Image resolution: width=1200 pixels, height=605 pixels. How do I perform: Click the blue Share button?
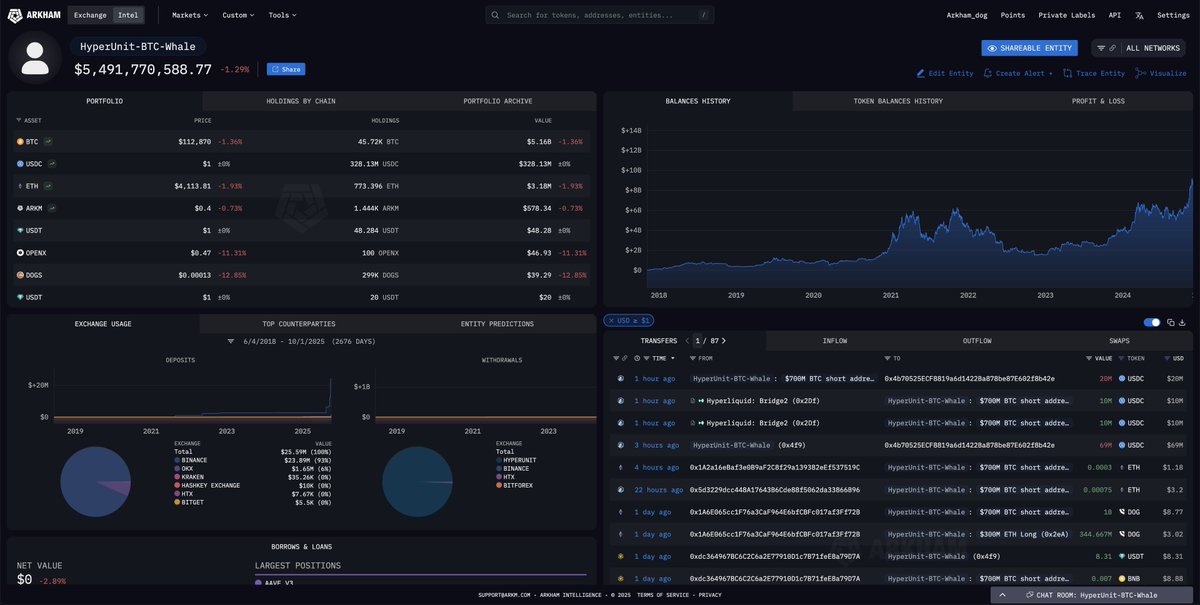coord(286,69)
